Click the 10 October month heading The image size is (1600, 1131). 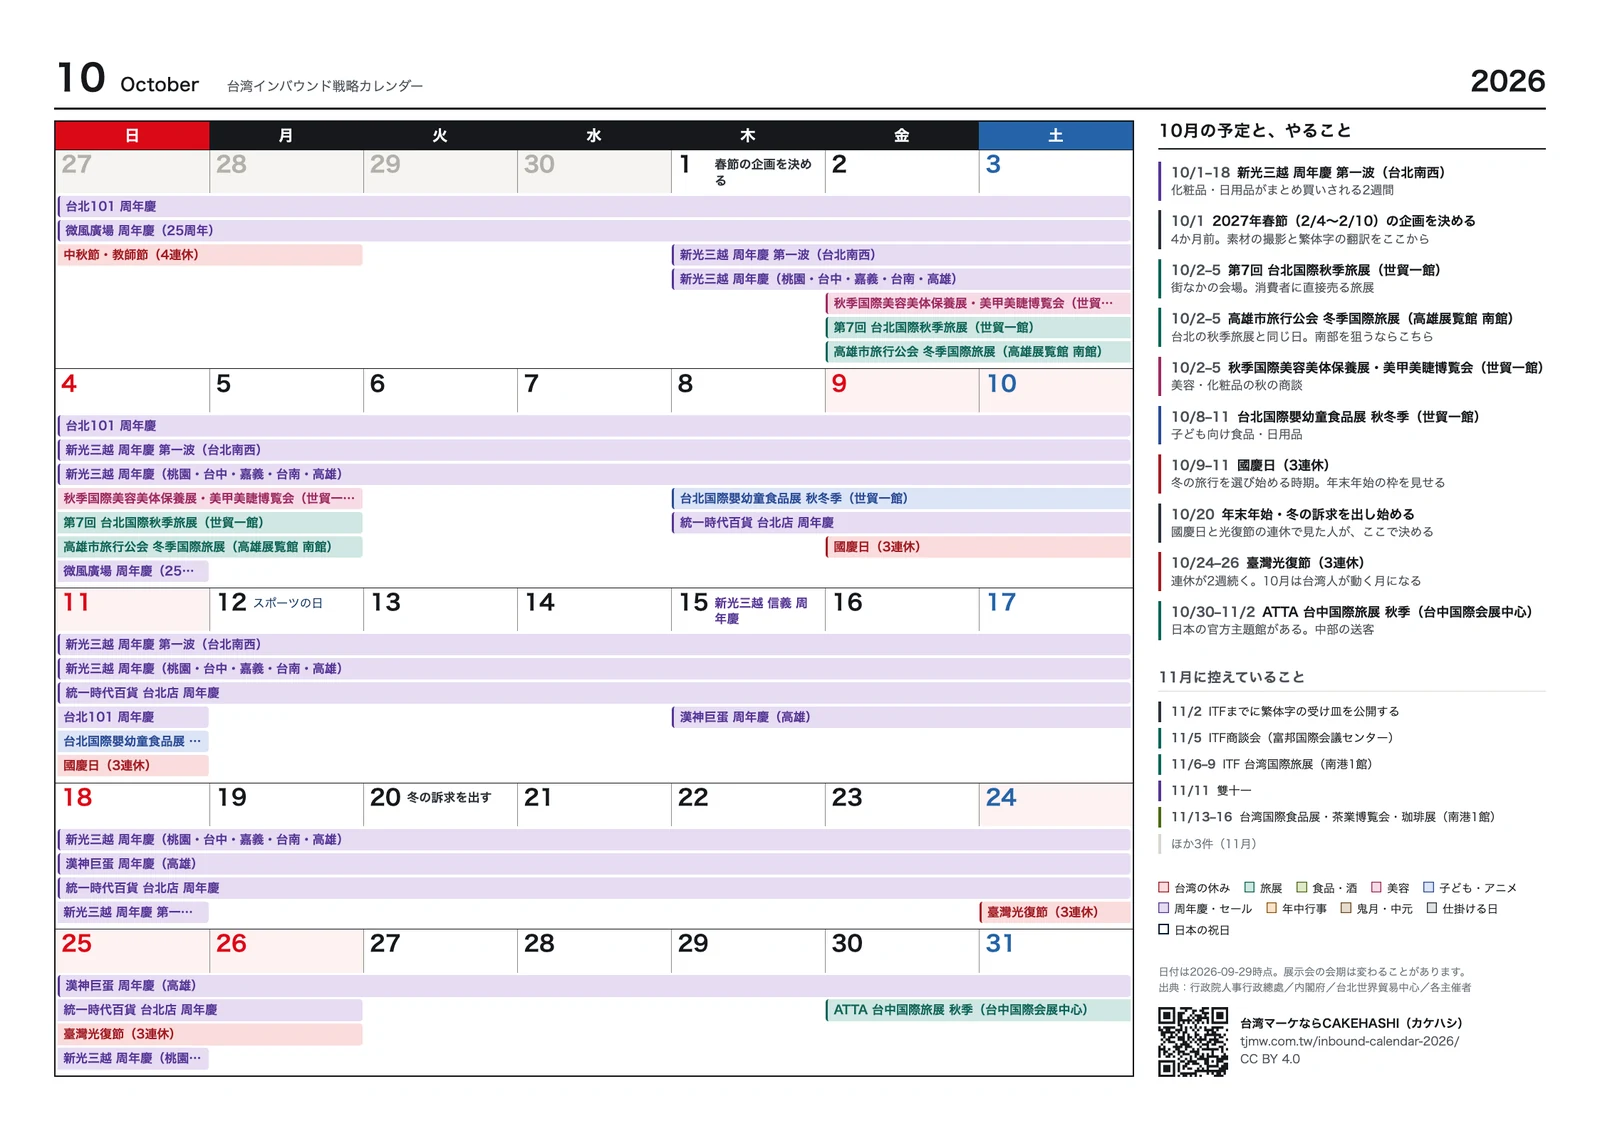127,78
